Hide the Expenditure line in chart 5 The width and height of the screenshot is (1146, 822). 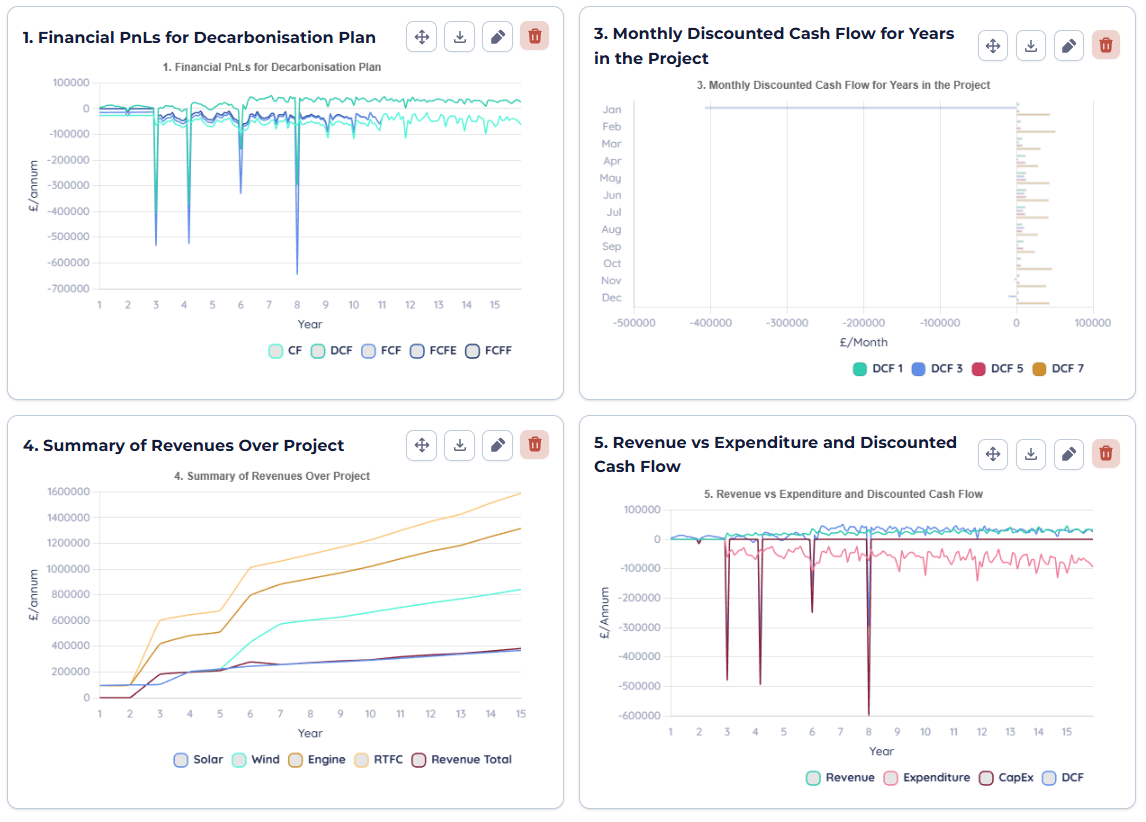click(926, 778)
